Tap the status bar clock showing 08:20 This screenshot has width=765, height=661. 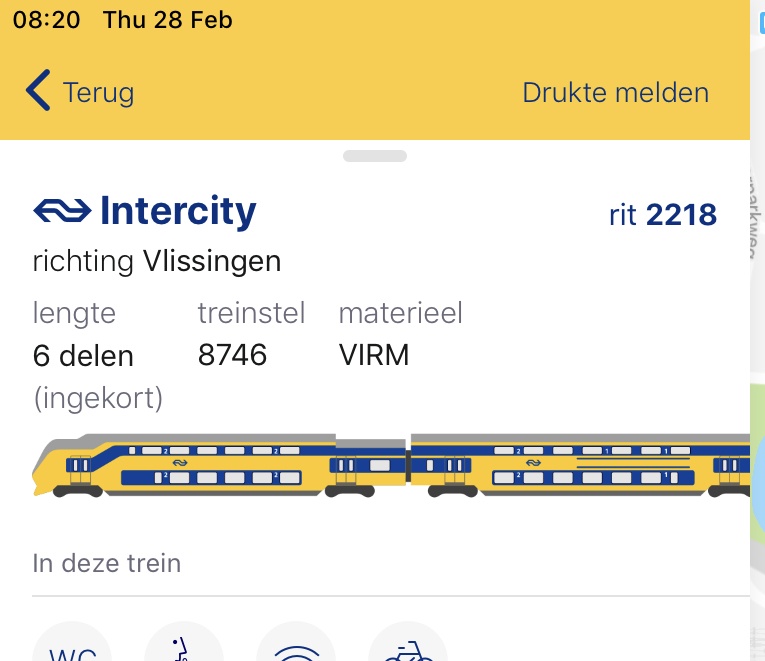pos(47,20)
